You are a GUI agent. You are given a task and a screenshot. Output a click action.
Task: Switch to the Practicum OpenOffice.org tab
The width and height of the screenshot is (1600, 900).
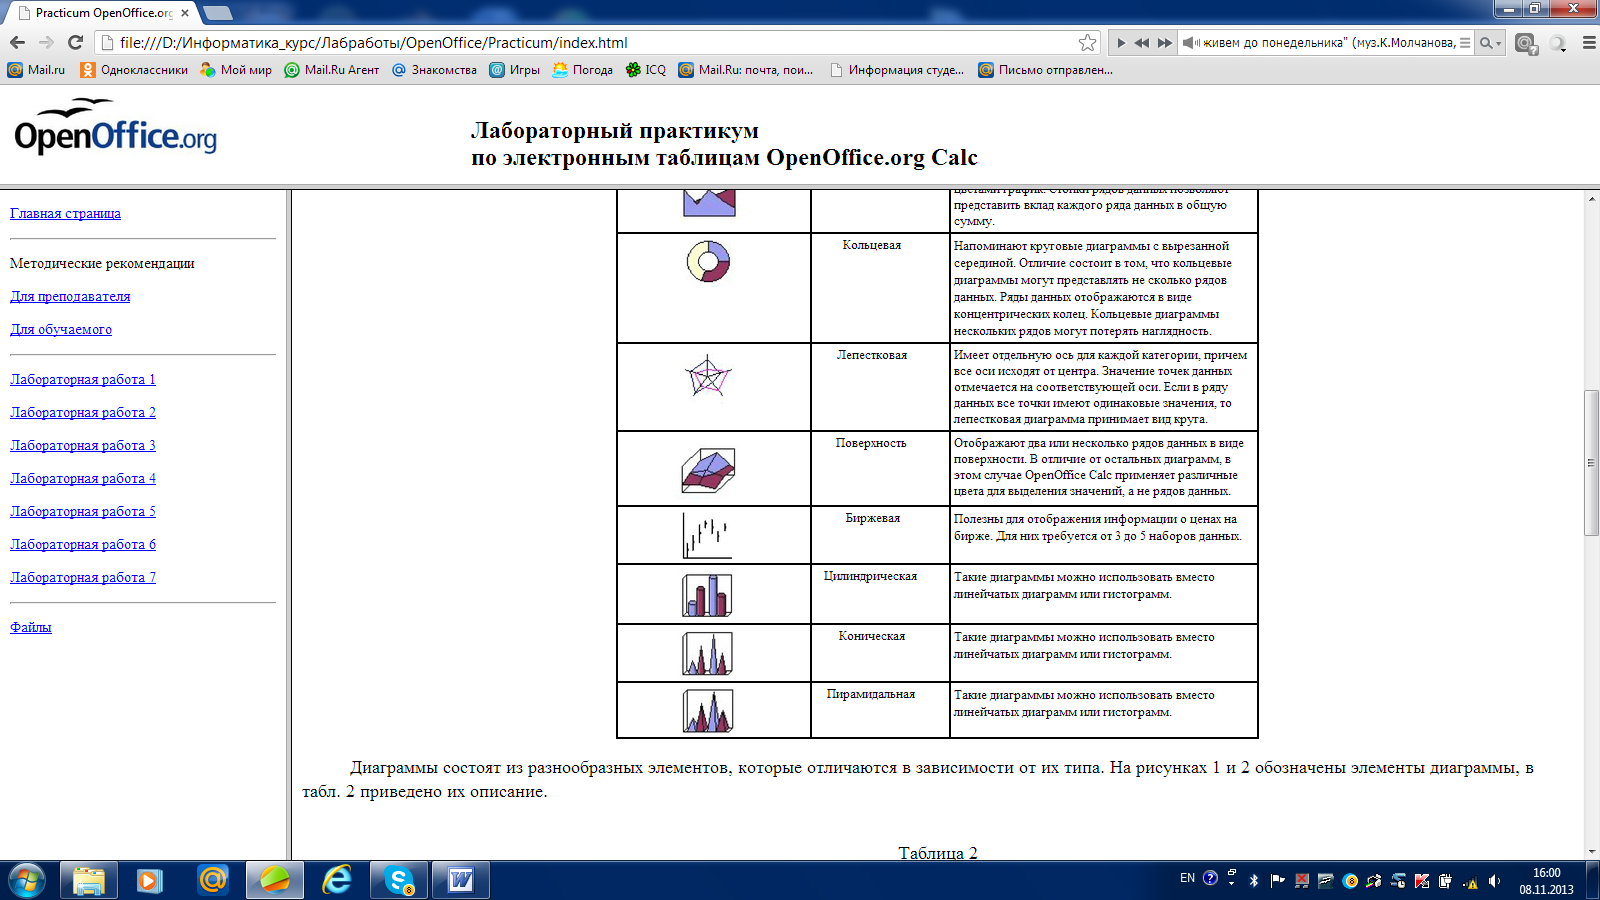coord(100,13)
